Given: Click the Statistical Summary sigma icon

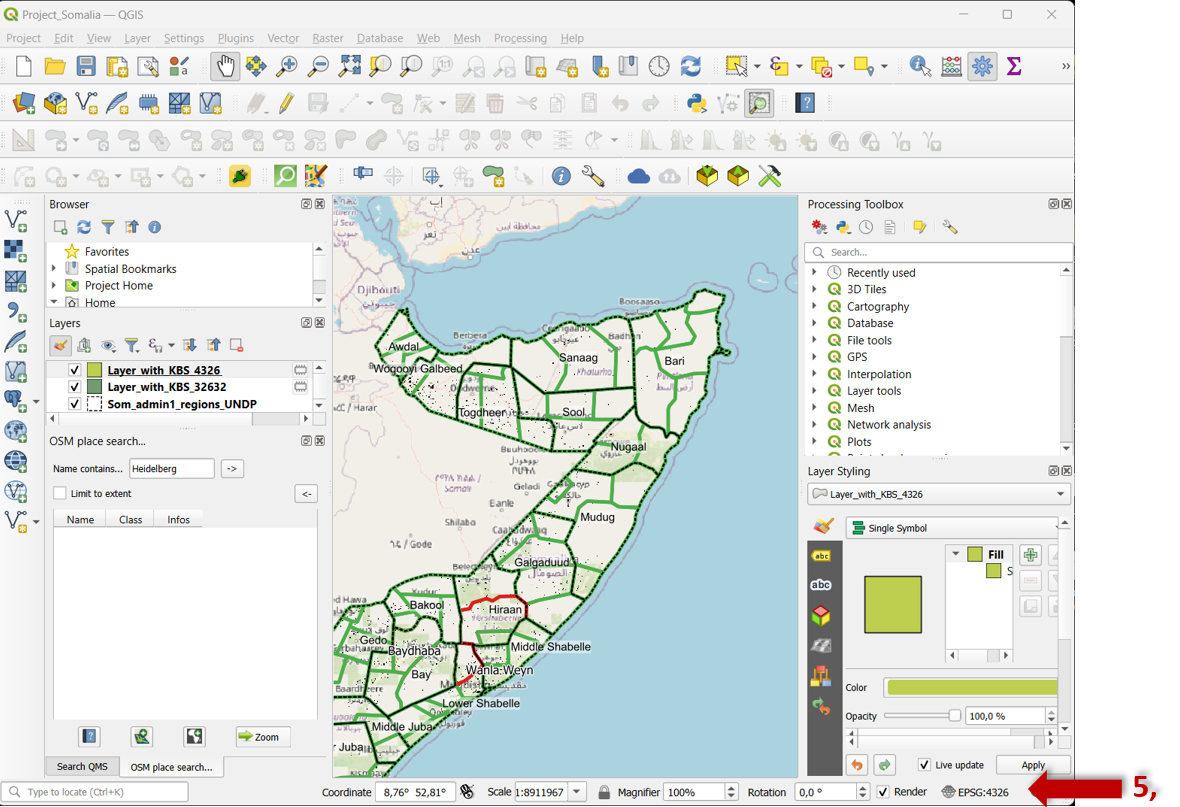Looking at the screenshot, I should (1014, 67).
